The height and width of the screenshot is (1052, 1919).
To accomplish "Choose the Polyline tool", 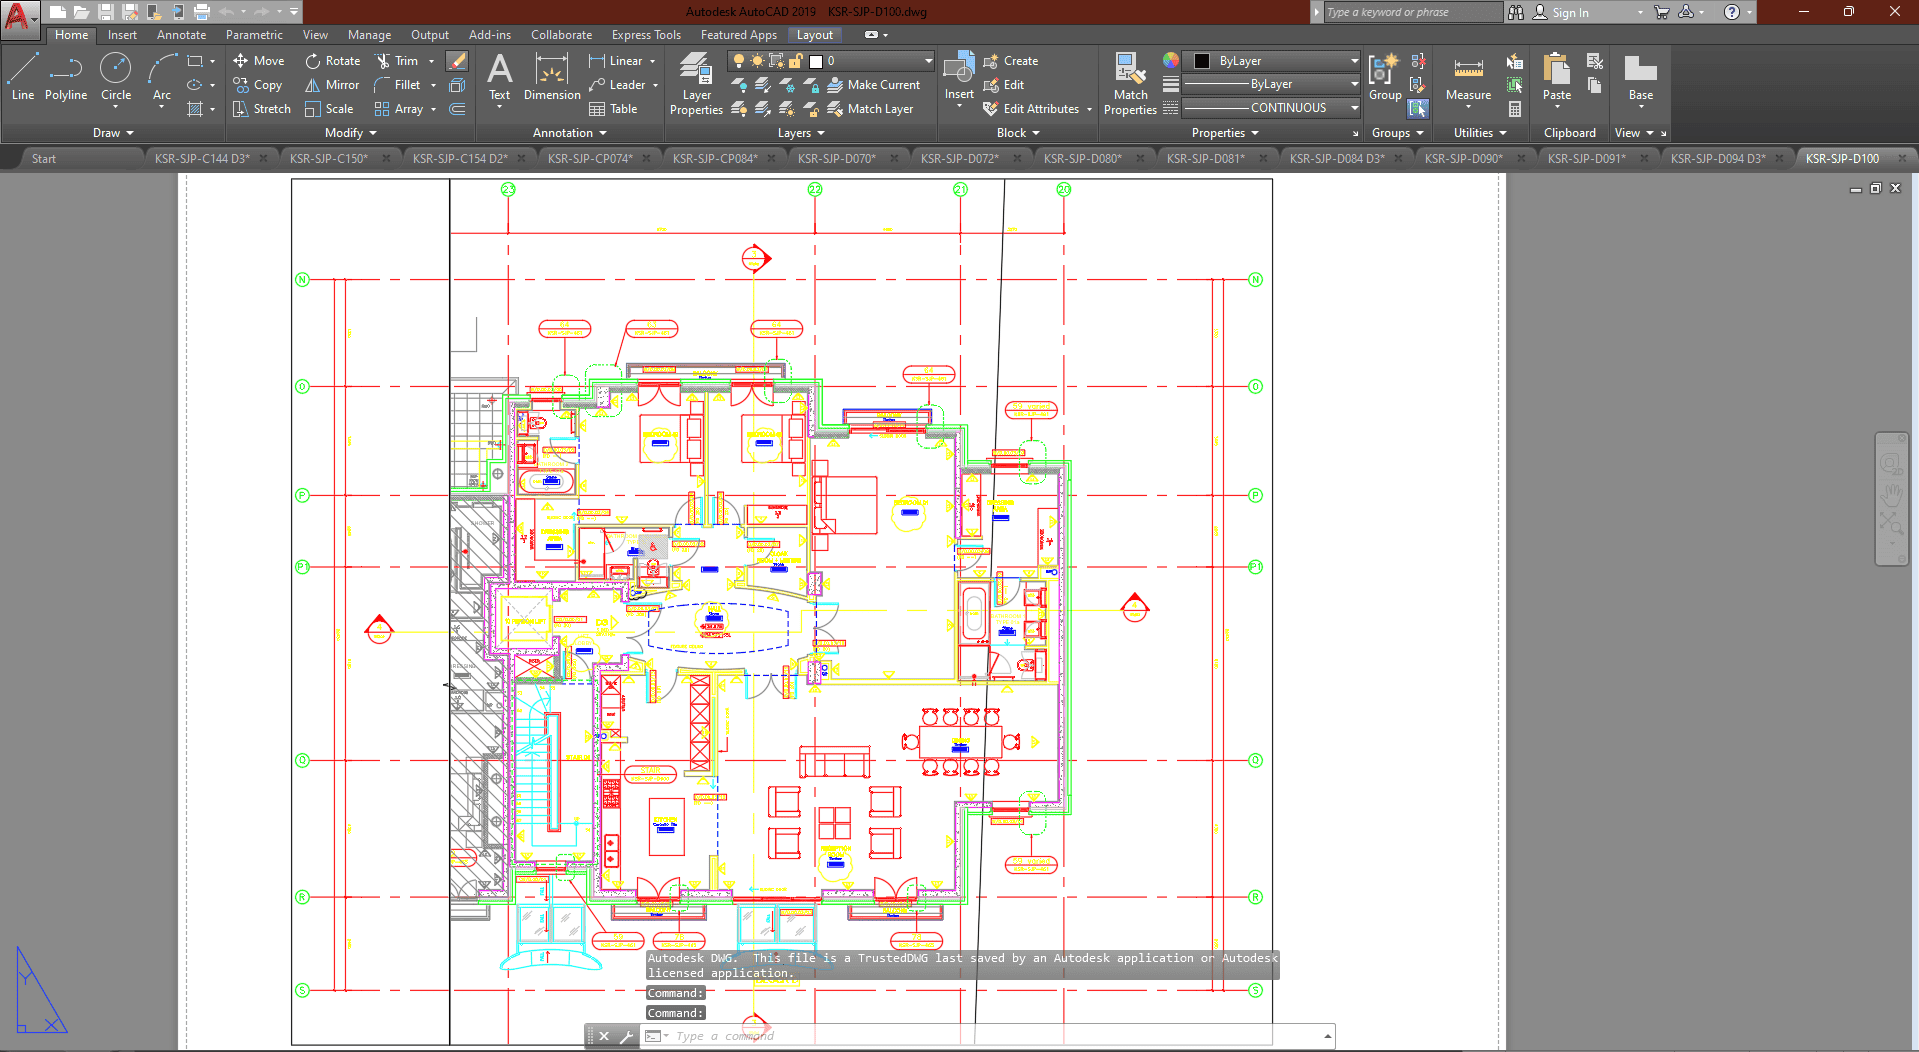I will [66, 77].
